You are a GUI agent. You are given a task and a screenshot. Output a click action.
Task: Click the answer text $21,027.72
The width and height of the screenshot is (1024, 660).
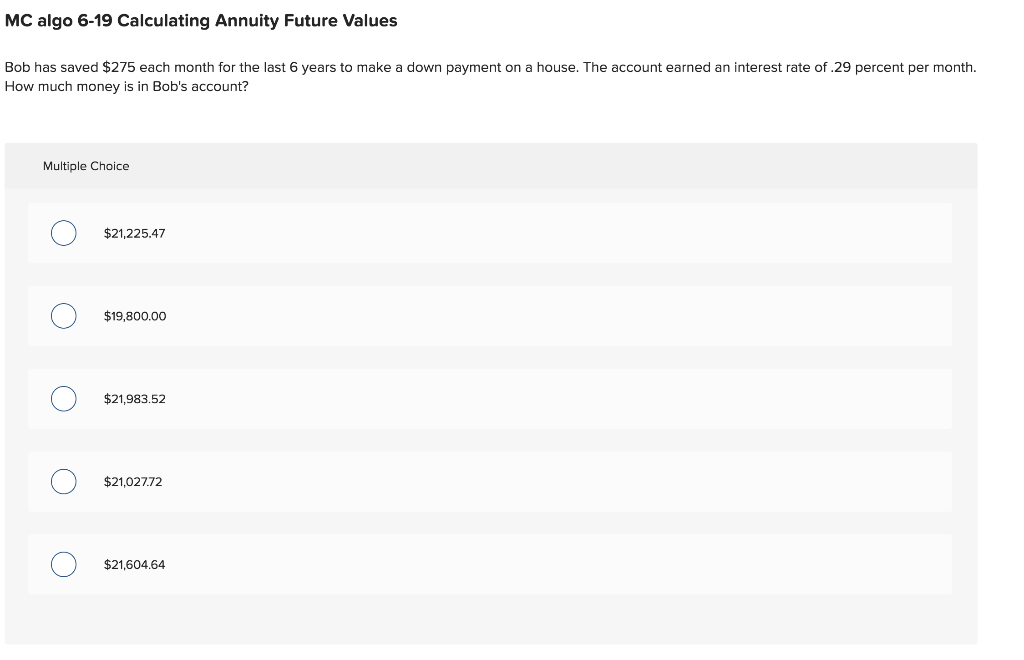coord(133,481)
